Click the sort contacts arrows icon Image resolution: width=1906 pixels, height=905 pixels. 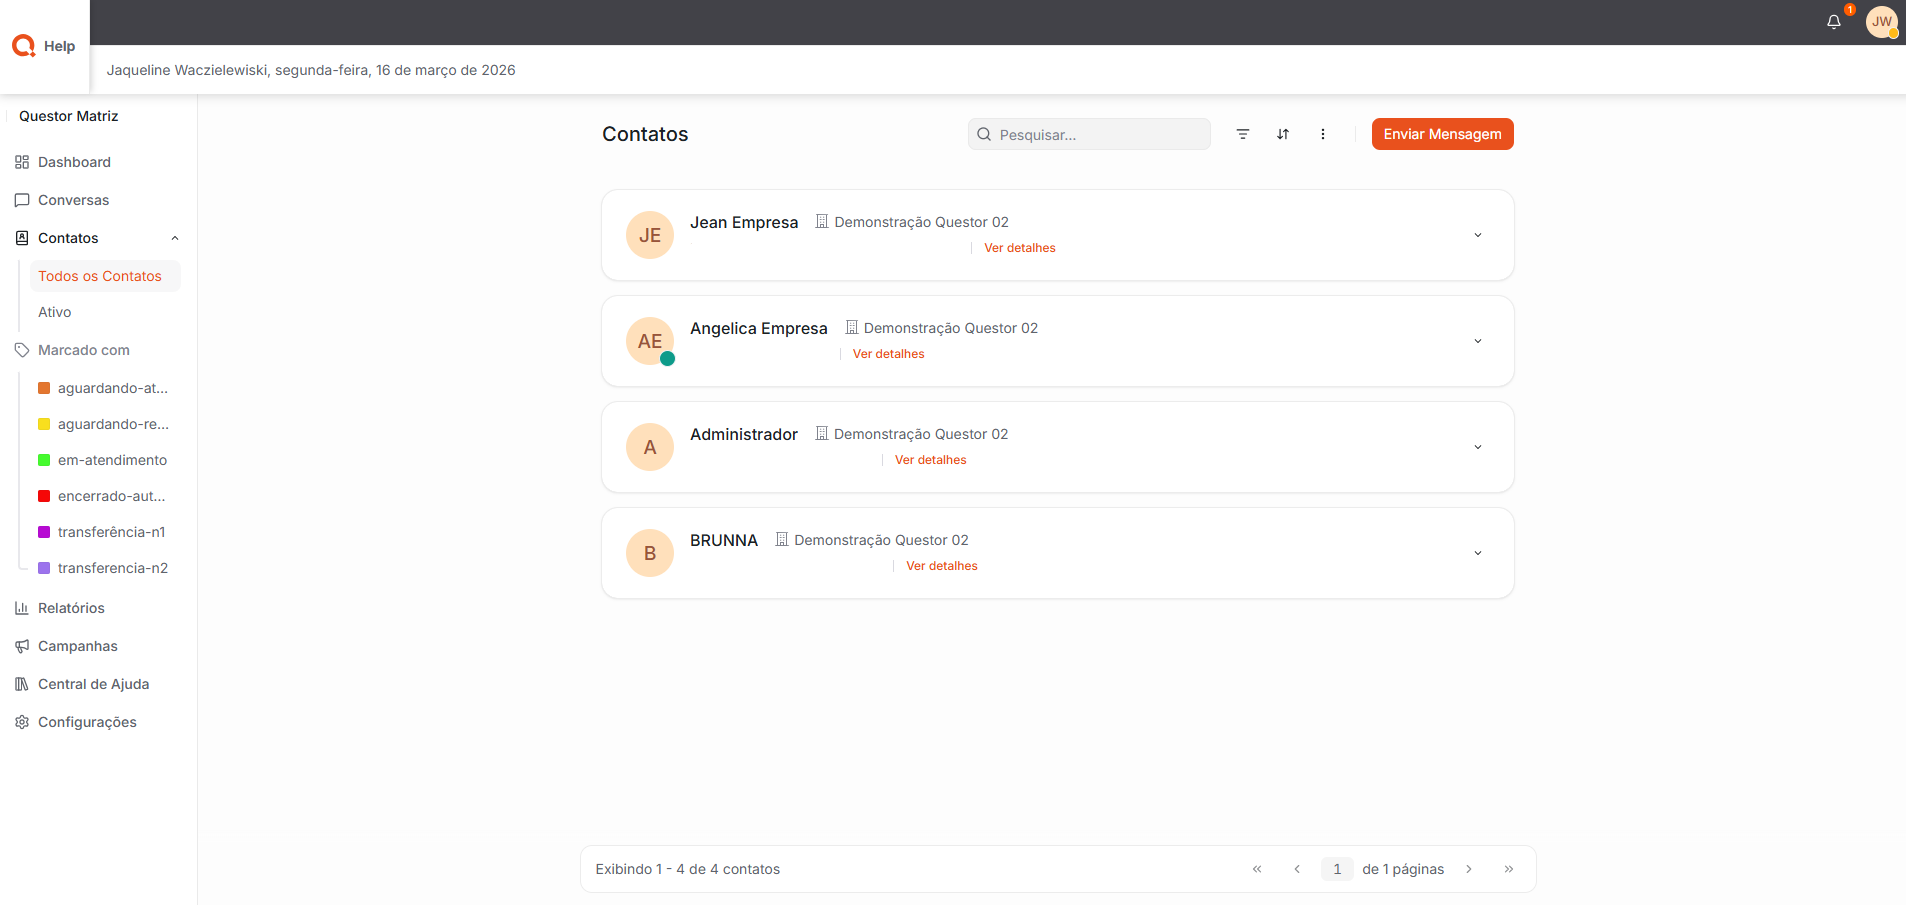1283,134
